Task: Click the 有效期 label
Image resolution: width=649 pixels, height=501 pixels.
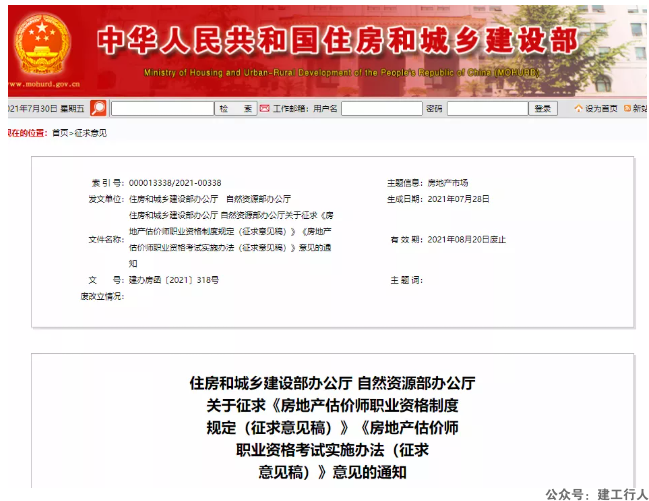Action: pyautogui.click(x=406, y=239)
